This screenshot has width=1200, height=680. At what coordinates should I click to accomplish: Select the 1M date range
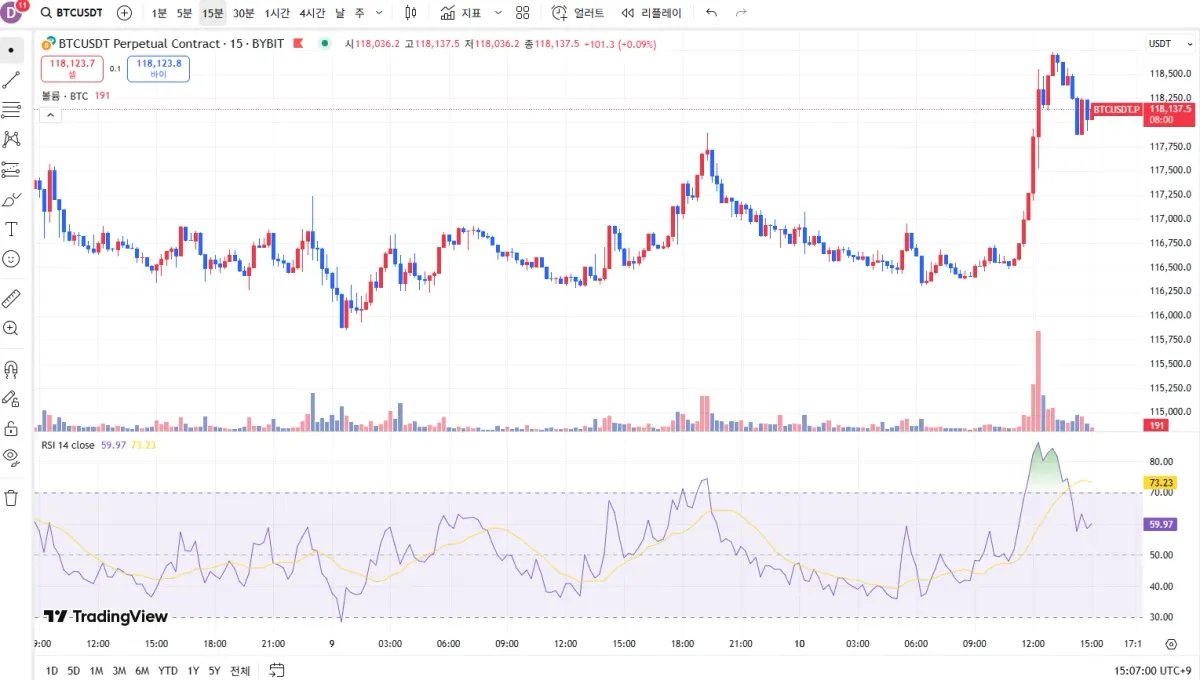[x=96, y=670]
